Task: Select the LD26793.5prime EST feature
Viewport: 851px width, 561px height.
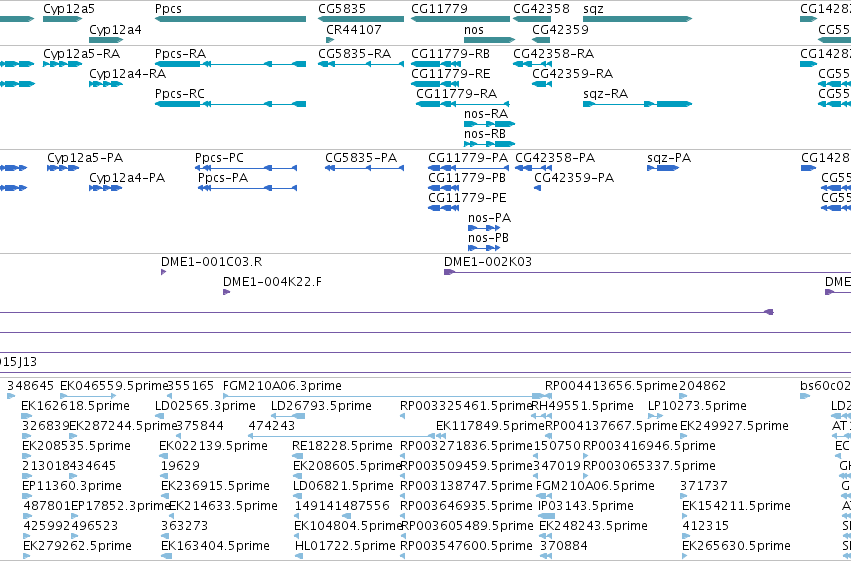Action: (288, 416)
